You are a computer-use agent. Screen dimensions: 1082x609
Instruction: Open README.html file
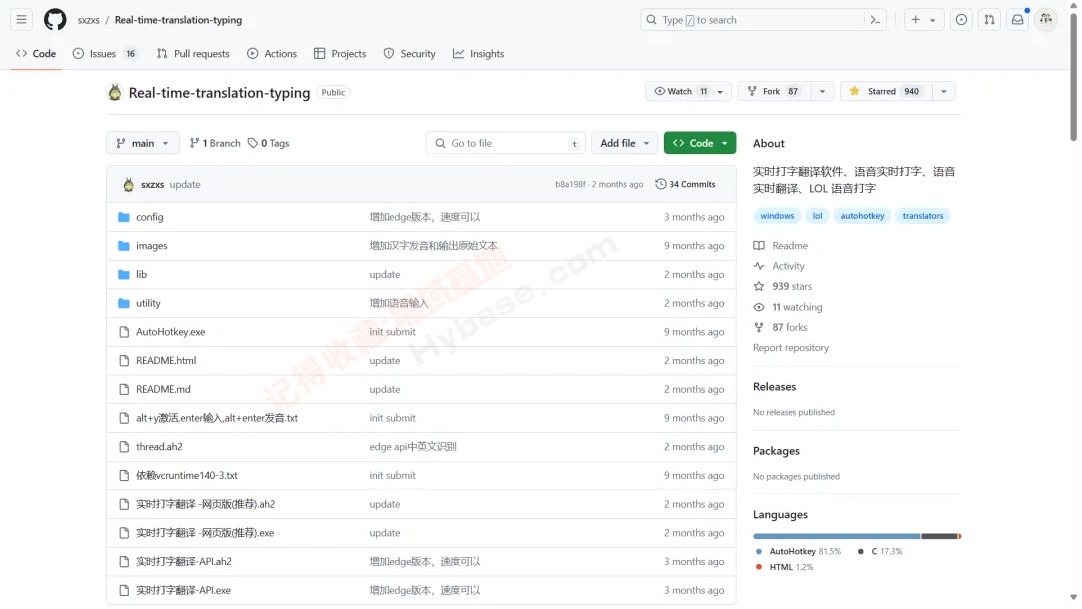coord(166,361)
